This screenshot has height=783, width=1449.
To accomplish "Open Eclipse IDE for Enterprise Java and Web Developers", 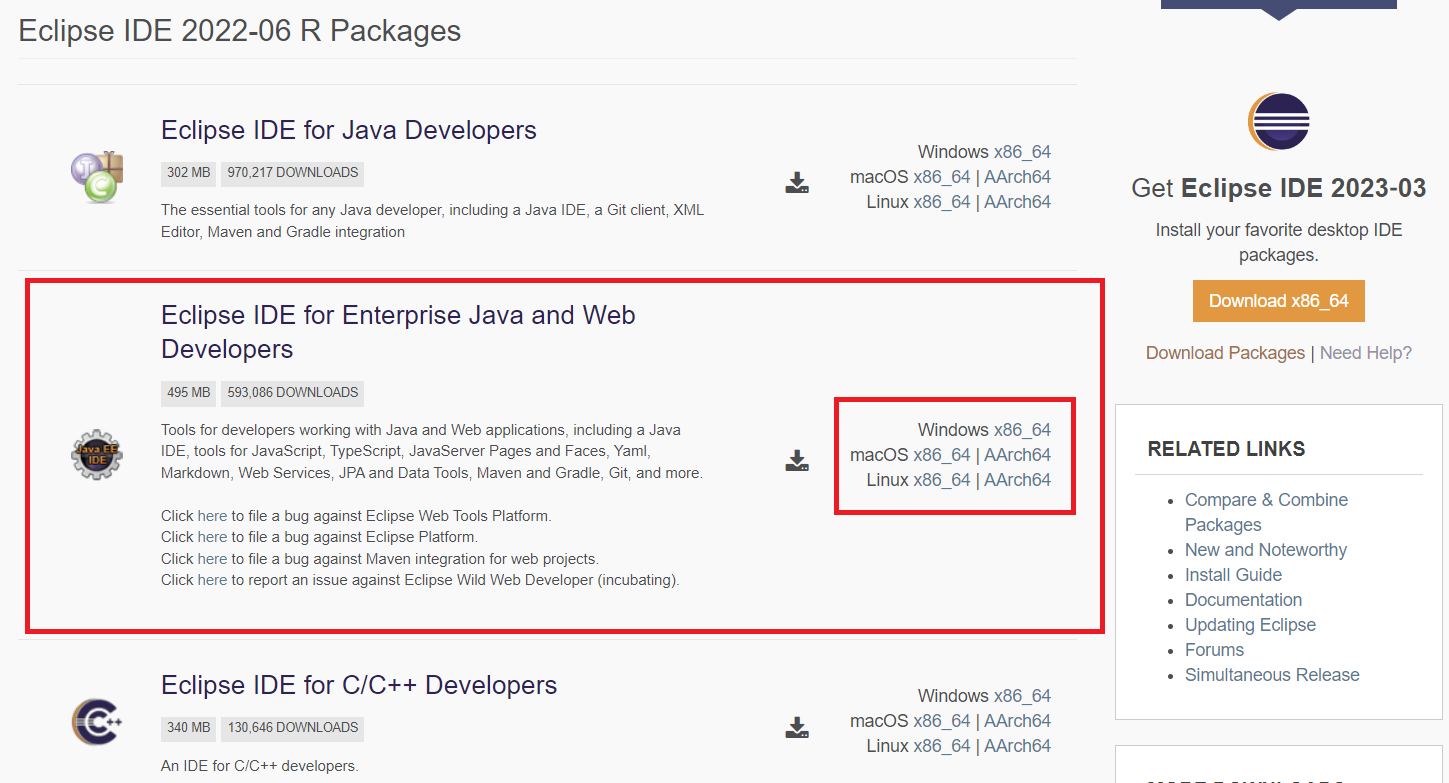I will point(398,332).
